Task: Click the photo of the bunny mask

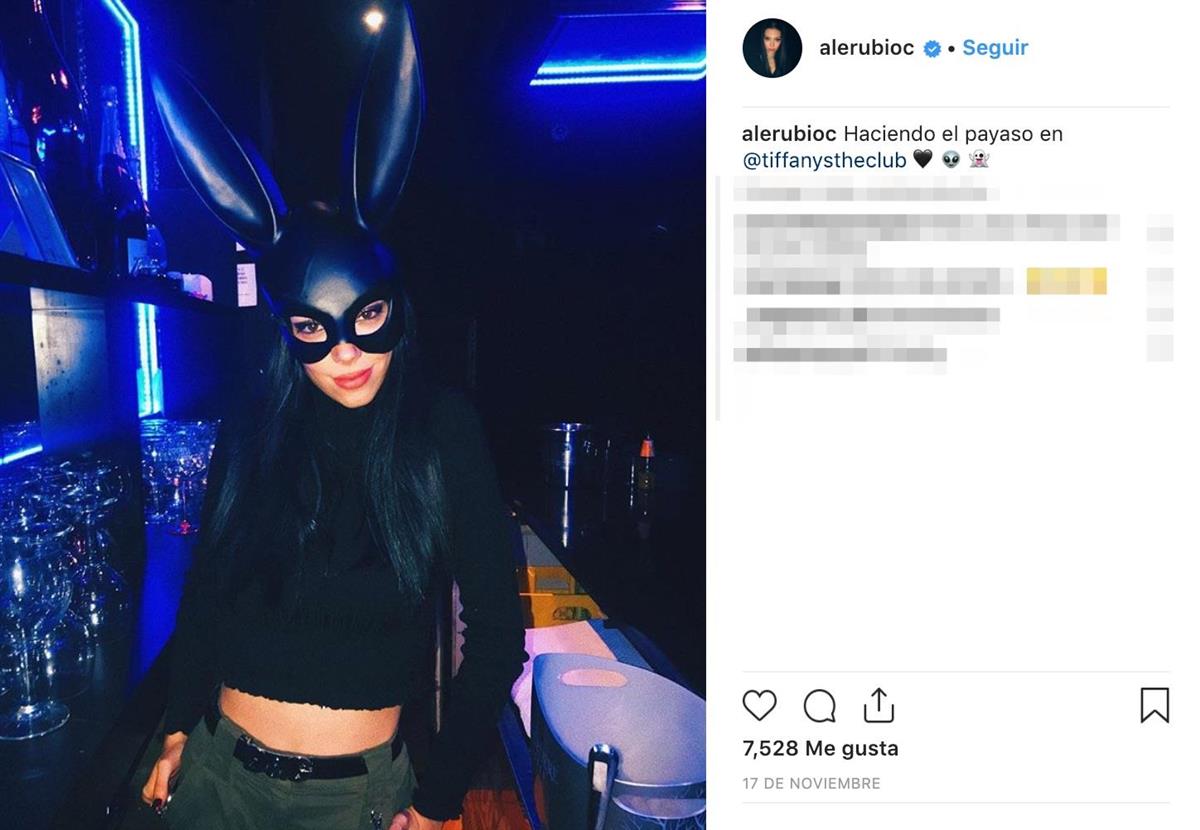Action: 352,415
